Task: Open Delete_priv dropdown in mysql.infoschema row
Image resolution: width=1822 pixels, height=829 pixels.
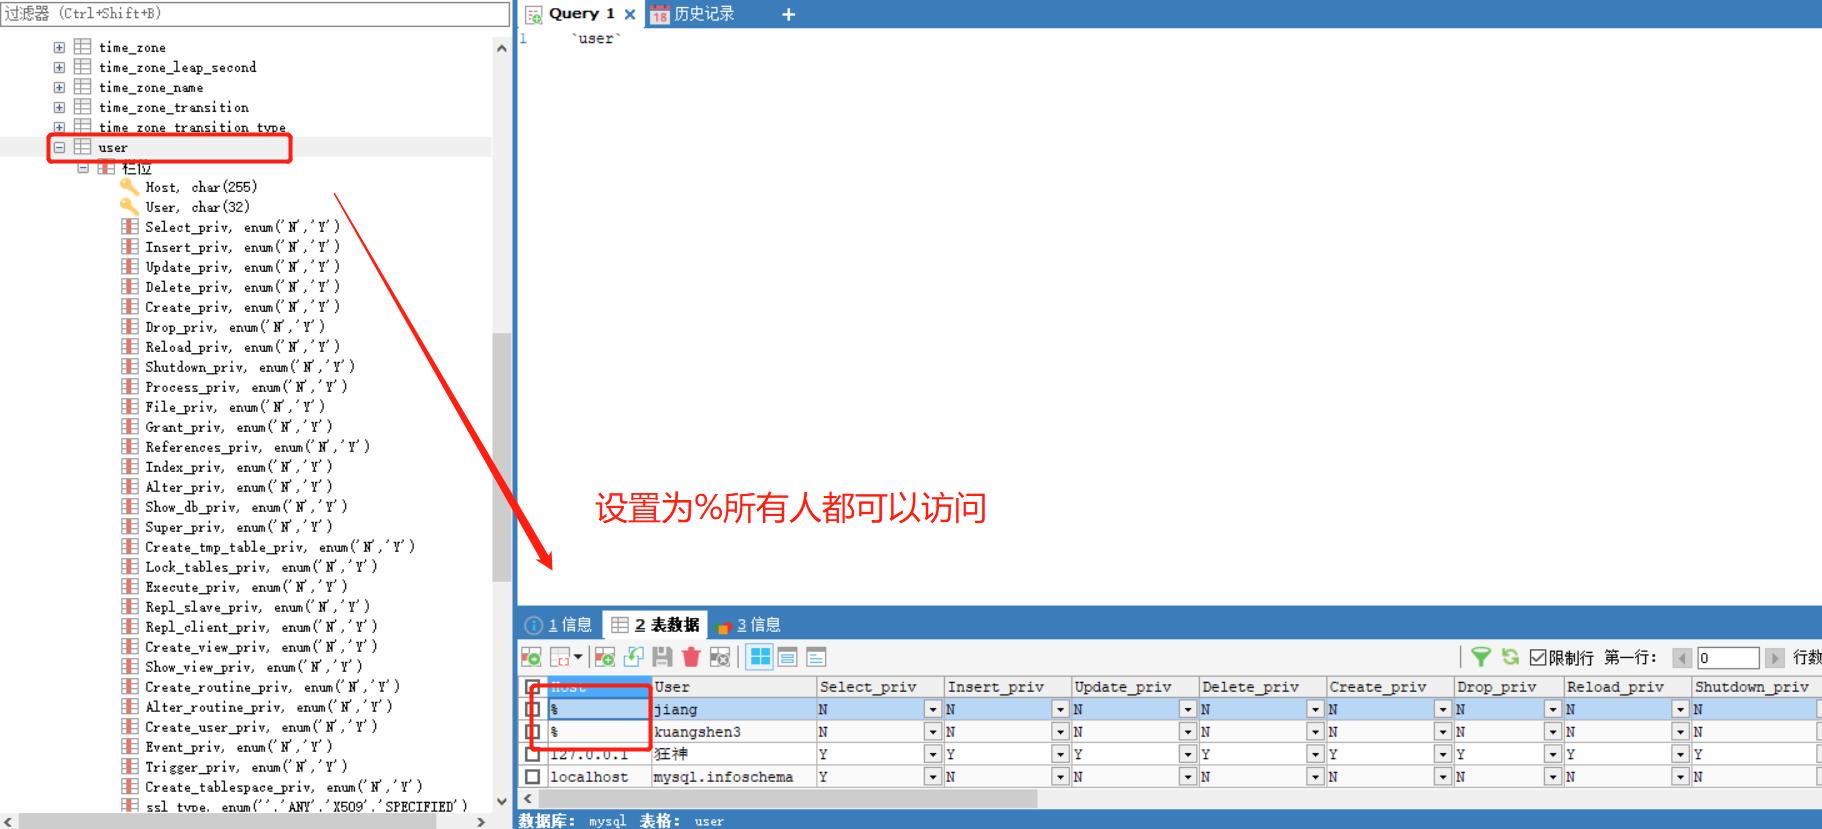Action: click(1315, 777)
